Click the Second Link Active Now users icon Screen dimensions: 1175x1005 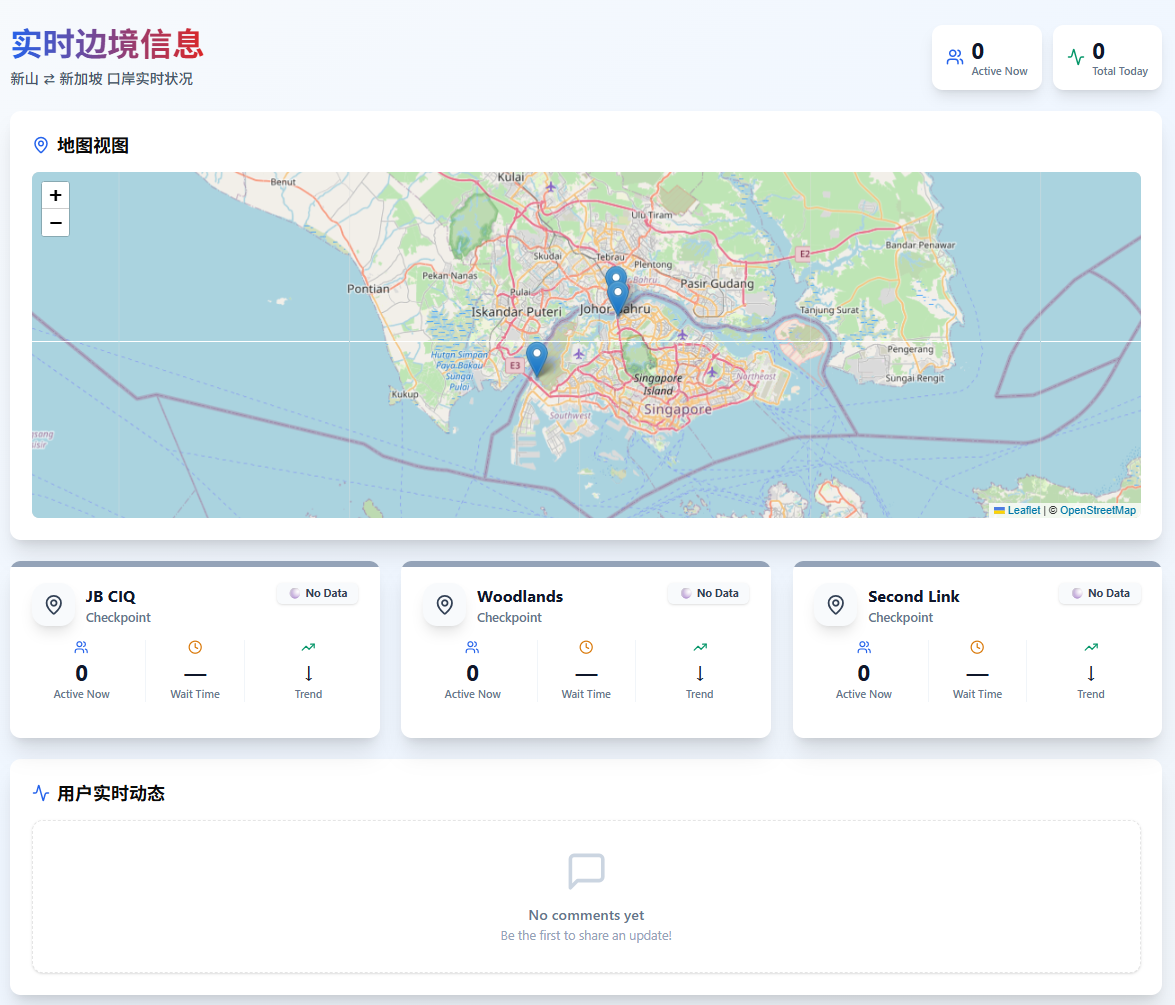(x=864, y=647)
